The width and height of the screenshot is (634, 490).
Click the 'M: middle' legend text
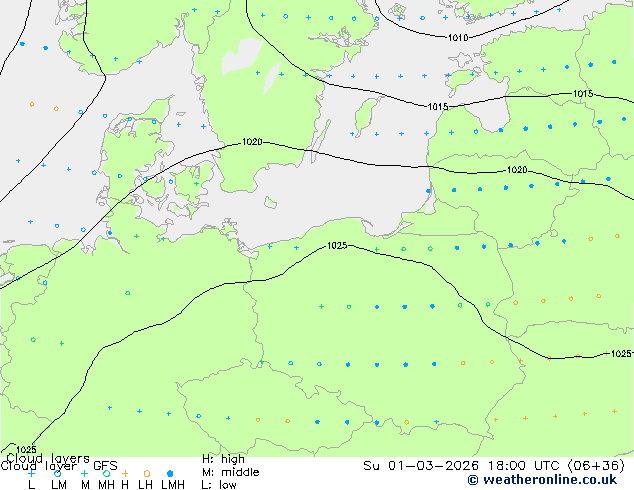pos(230,472)
